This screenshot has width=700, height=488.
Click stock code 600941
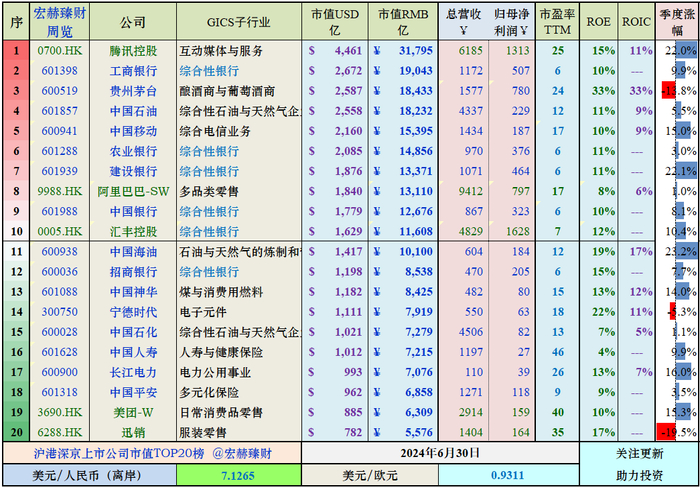59,131
